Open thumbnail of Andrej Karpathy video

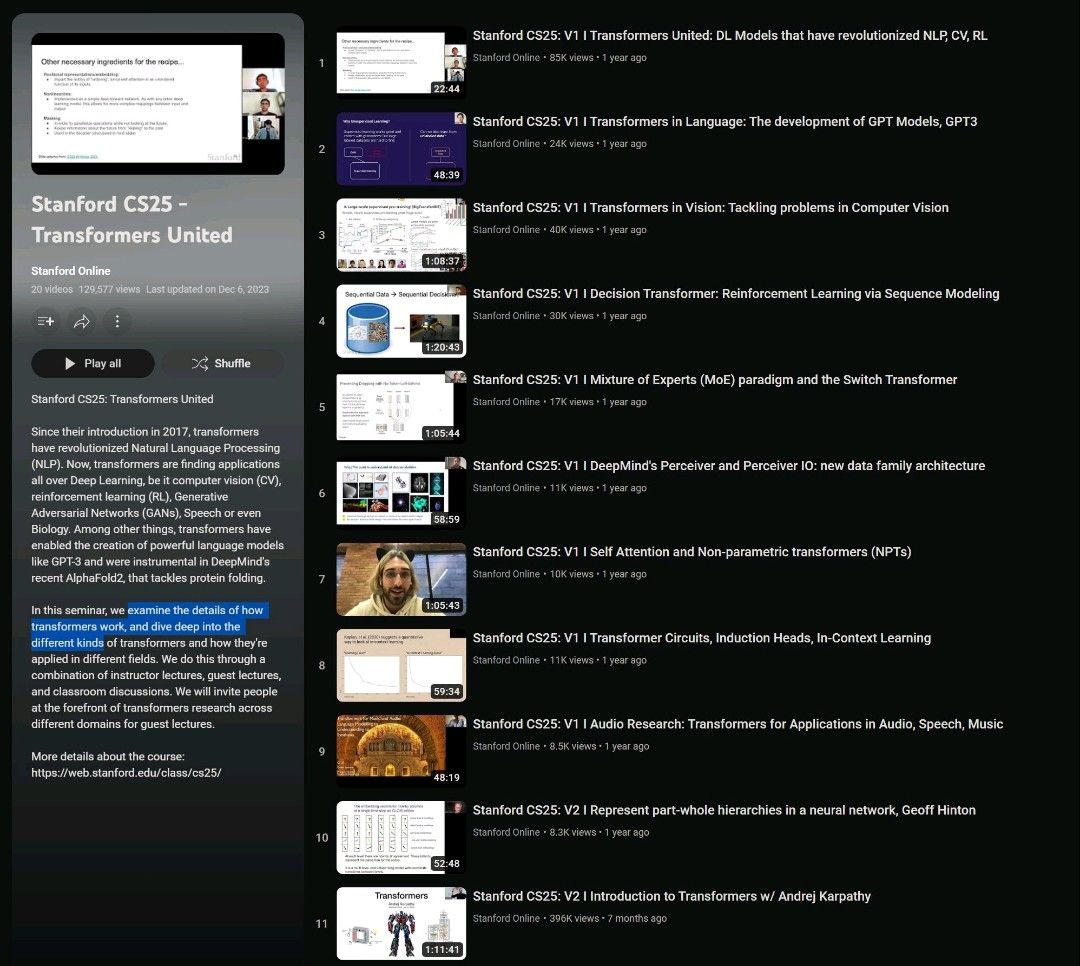401,924
